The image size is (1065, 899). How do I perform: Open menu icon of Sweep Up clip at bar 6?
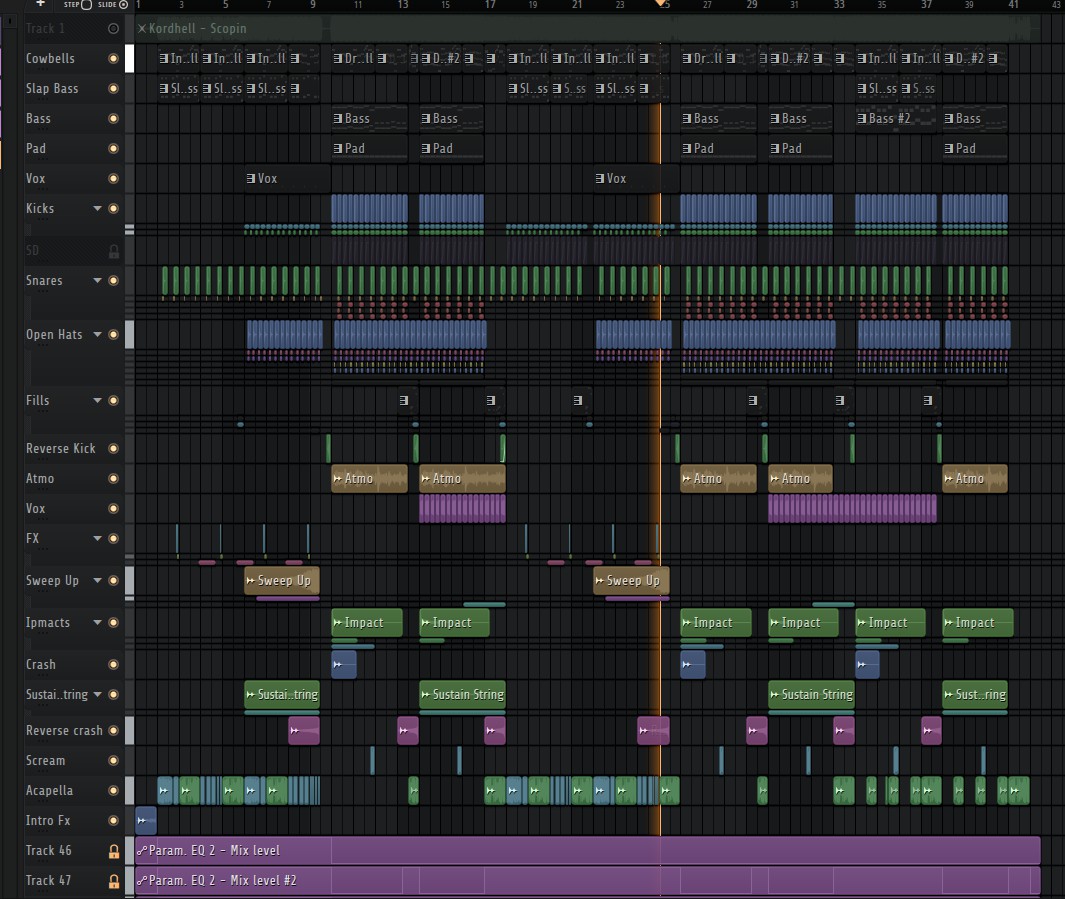tap(251, 581)
